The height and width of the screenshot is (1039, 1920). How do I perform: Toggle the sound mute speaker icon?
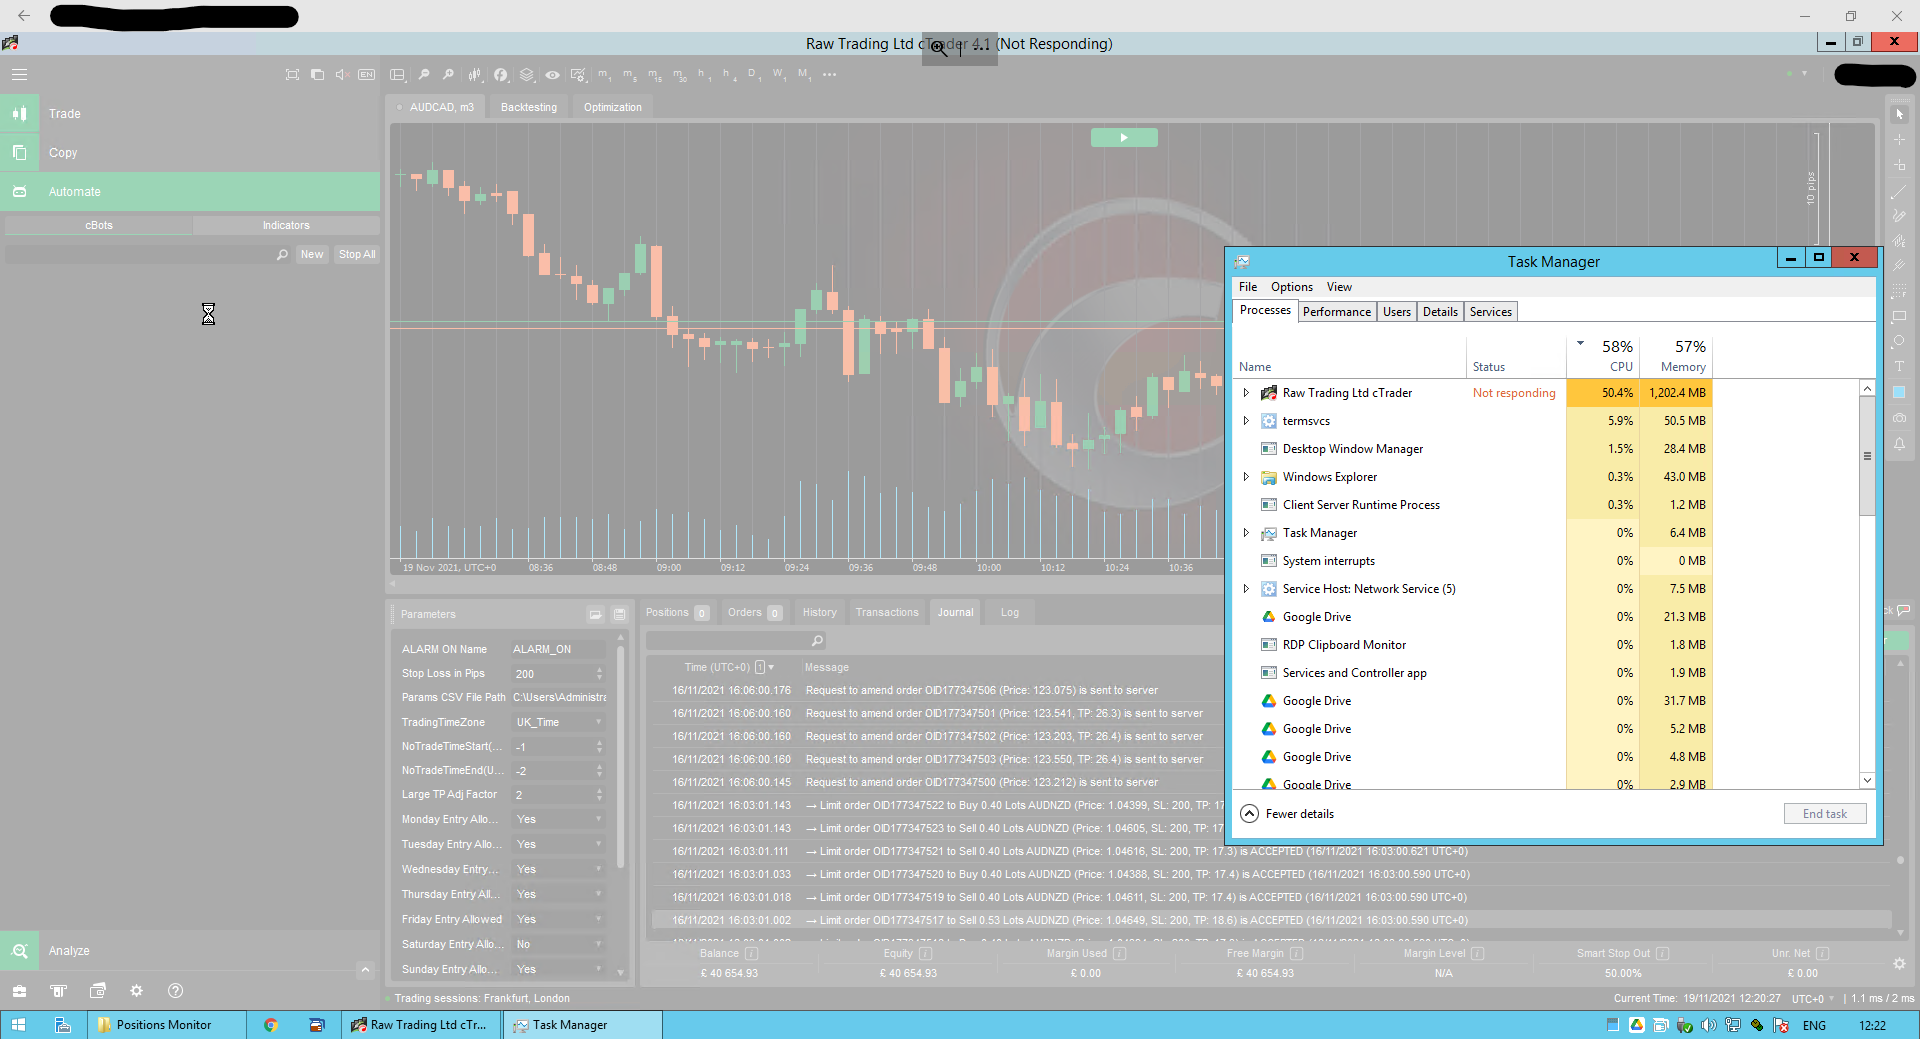342,74
